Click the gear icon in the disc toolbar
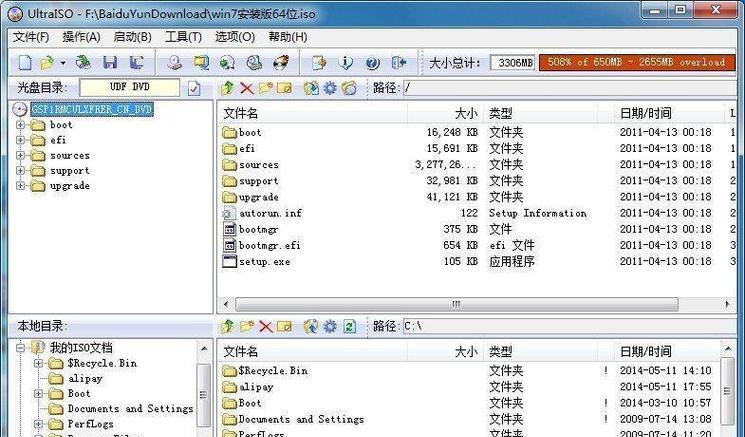This screenshot has width=745, height=437. coord(330,88)
